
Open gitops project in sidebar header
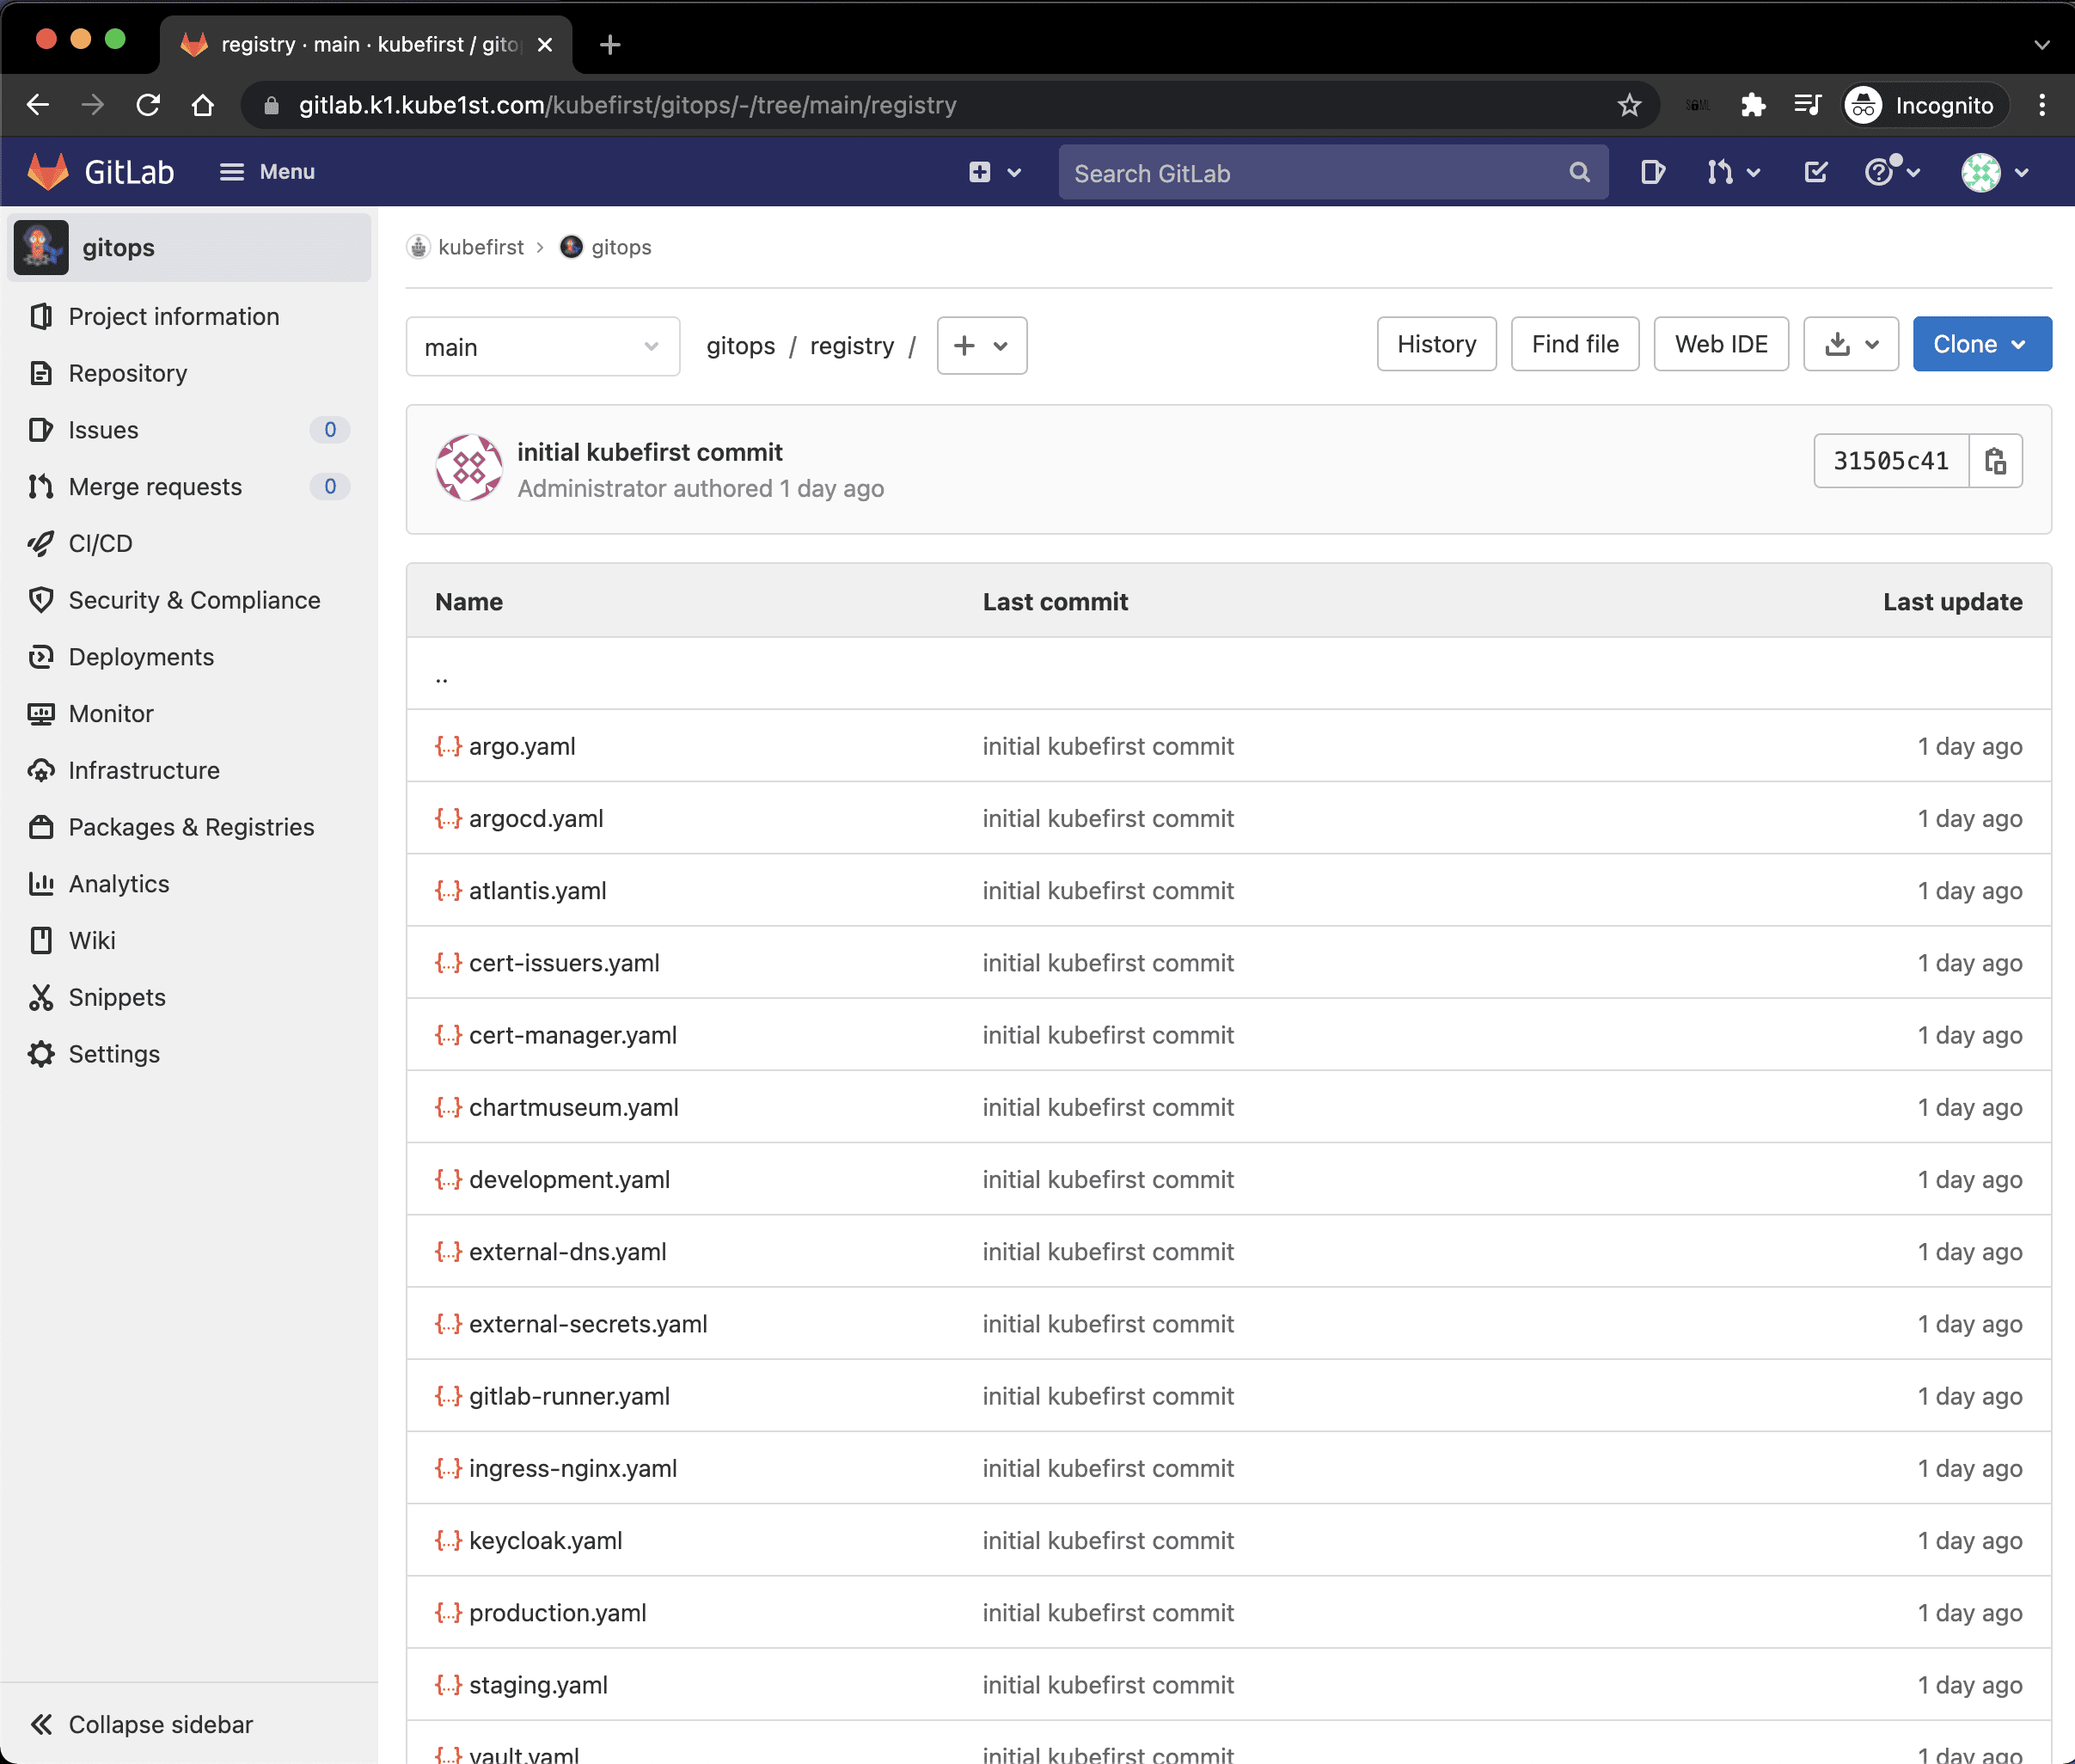click(x=190, y=247)
